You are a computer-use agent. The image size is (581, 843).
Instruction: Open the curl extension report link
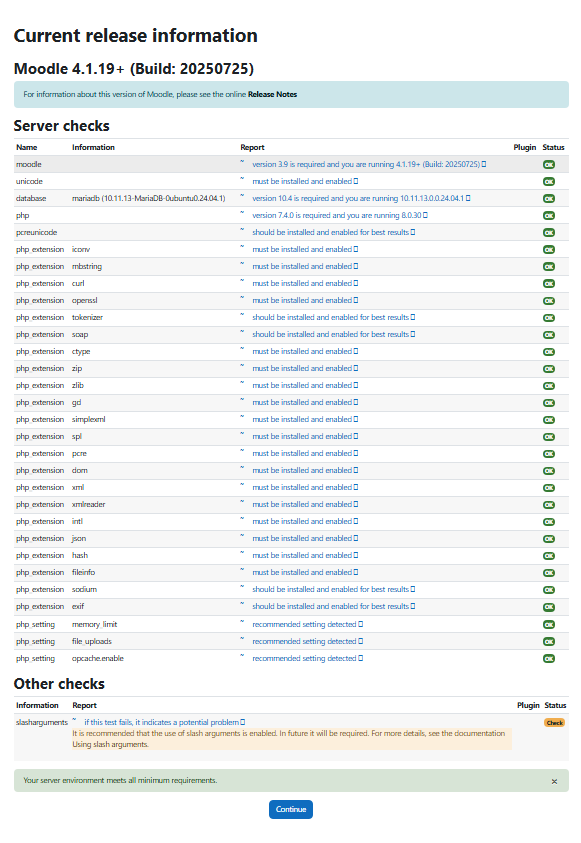click(305, 284)
